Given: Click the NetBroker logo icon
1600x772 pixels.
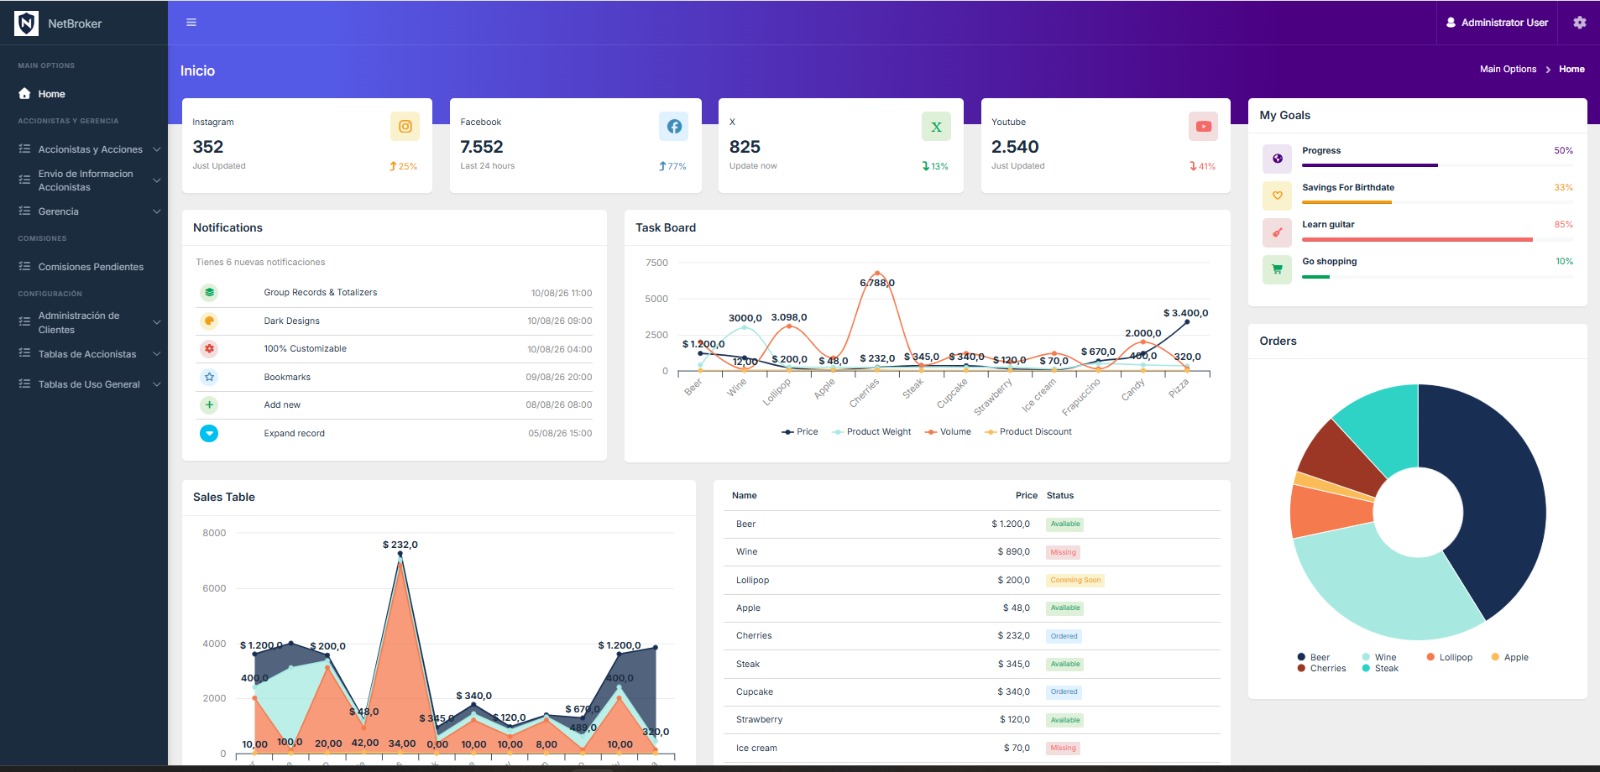Looking at the screenshot, I should pyautogui.click(x=26, y=23).
